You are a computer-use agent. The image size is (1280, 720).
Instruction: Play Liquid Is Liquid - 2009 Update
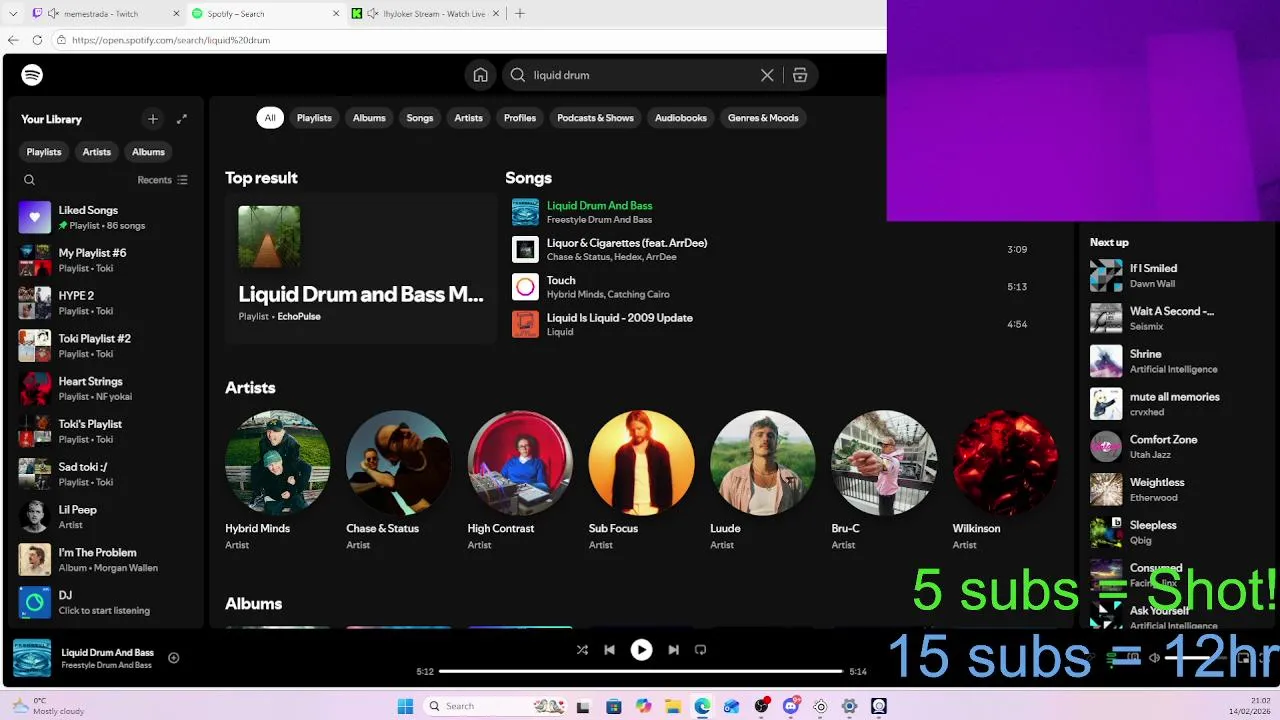(x=619, y=318)
